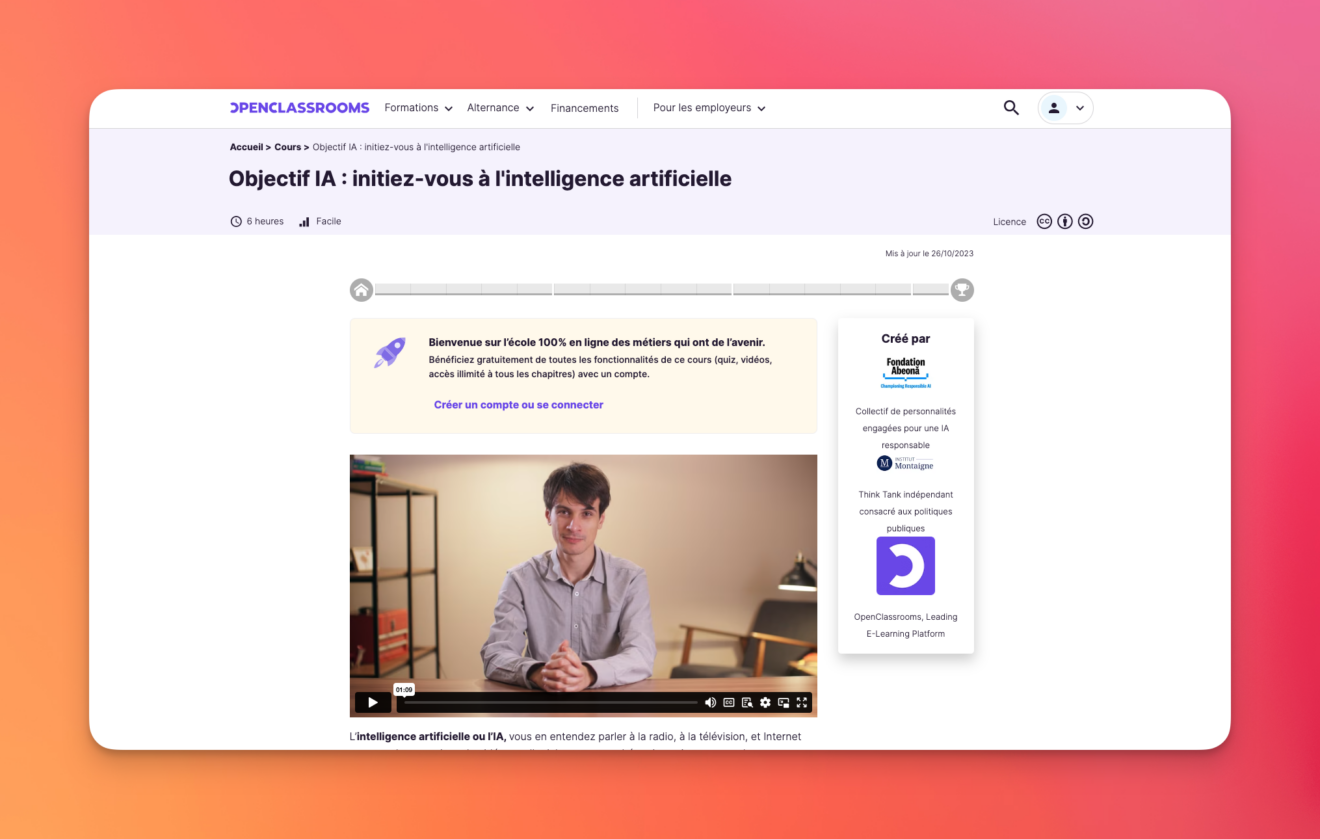The width and height of the screenshot is (1320, 839).
Task: Expand the Formations dropdown menu
Action: 418,108
